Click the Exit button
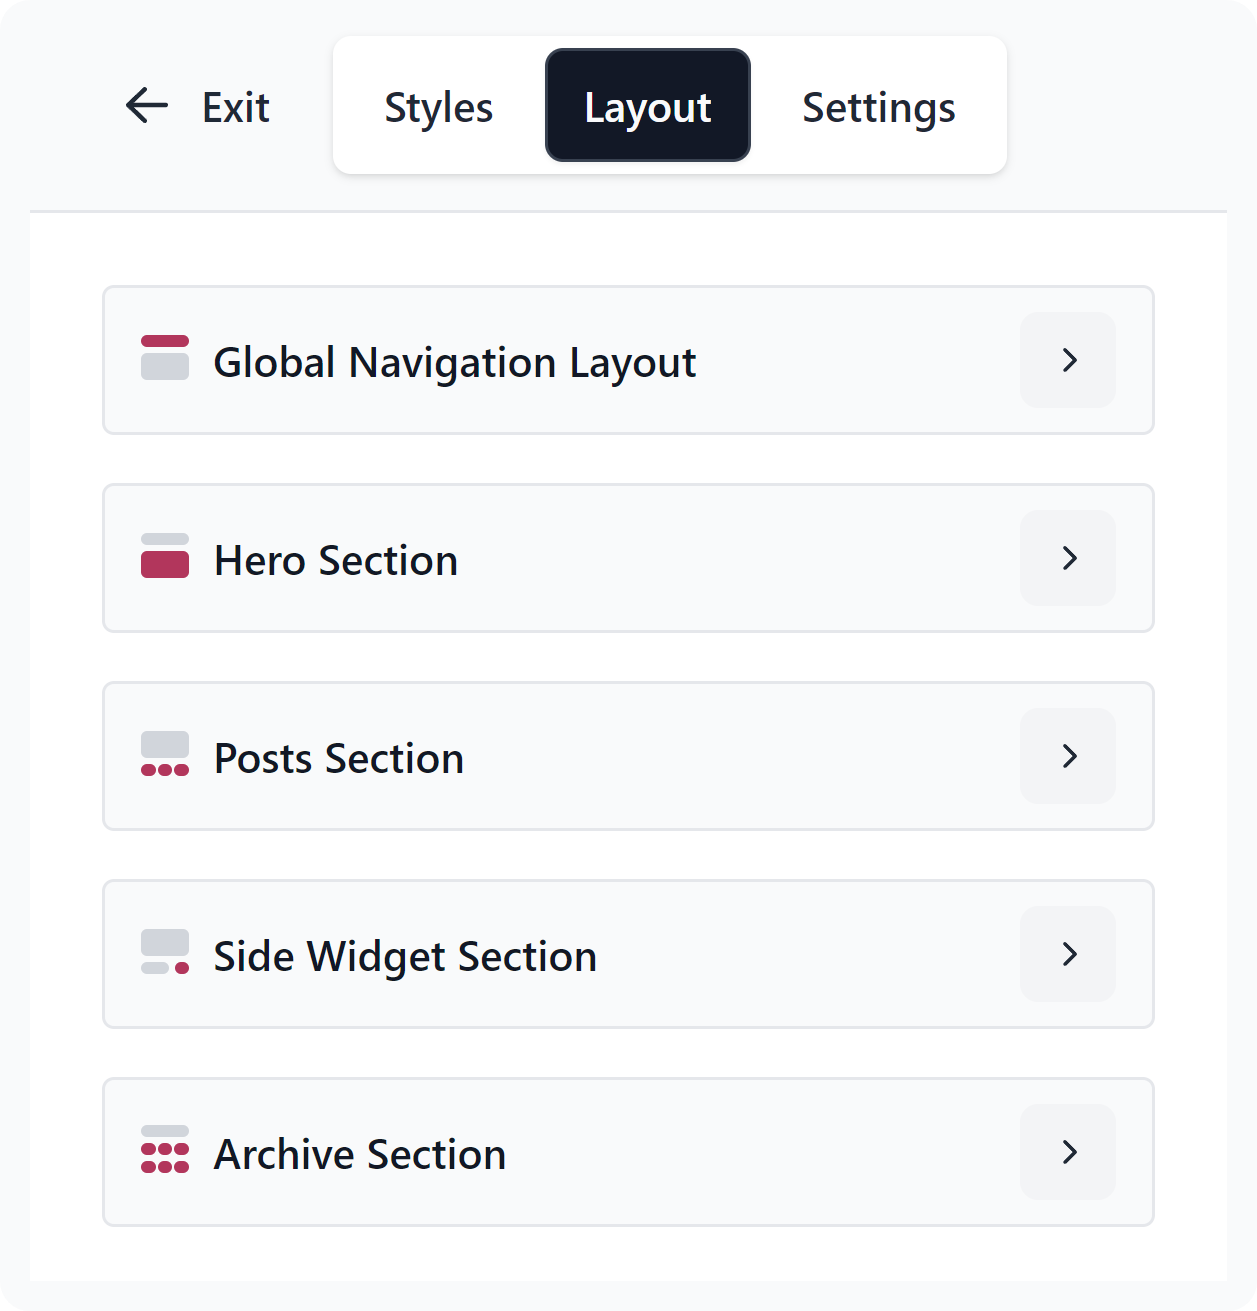Image resolution: width=1257 pixels, height=1311 pixels. (235, 106)
